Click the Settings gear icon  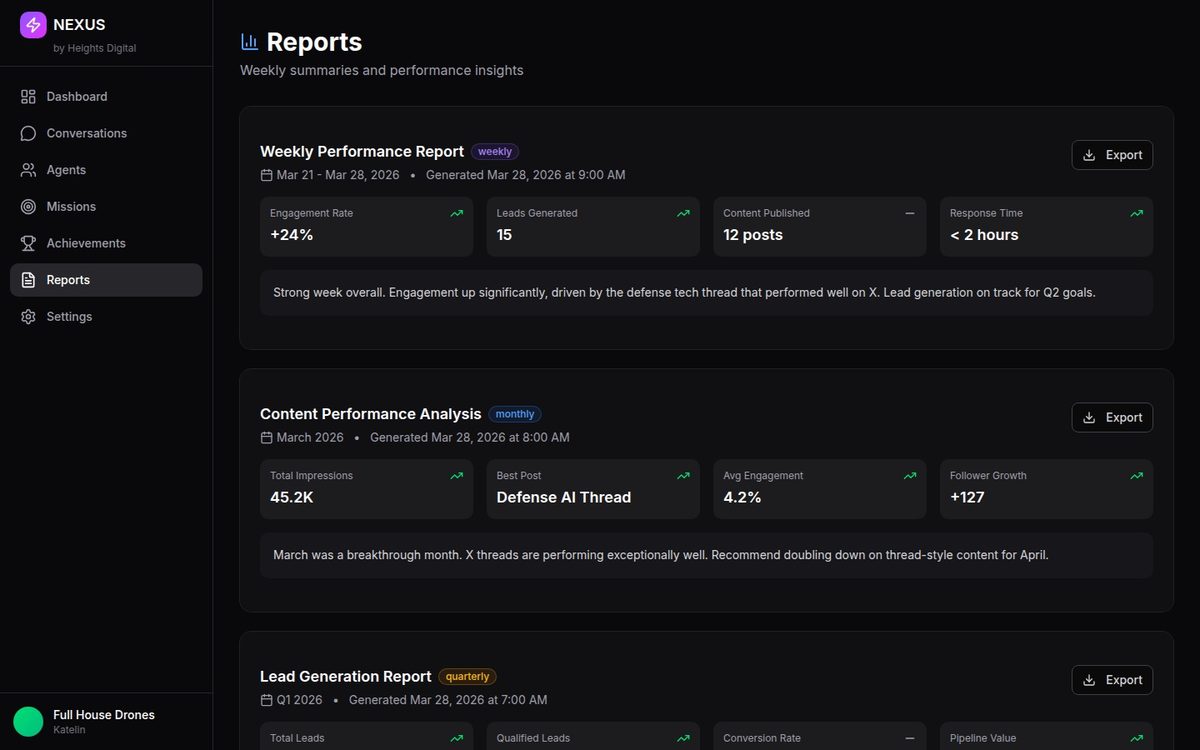coord(28,317)
